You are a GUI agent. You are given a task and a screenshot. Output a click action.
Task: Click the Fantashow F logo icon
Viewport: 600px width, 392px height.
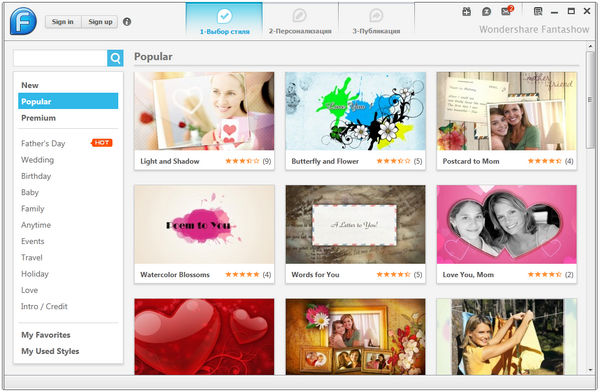[23, 21]
